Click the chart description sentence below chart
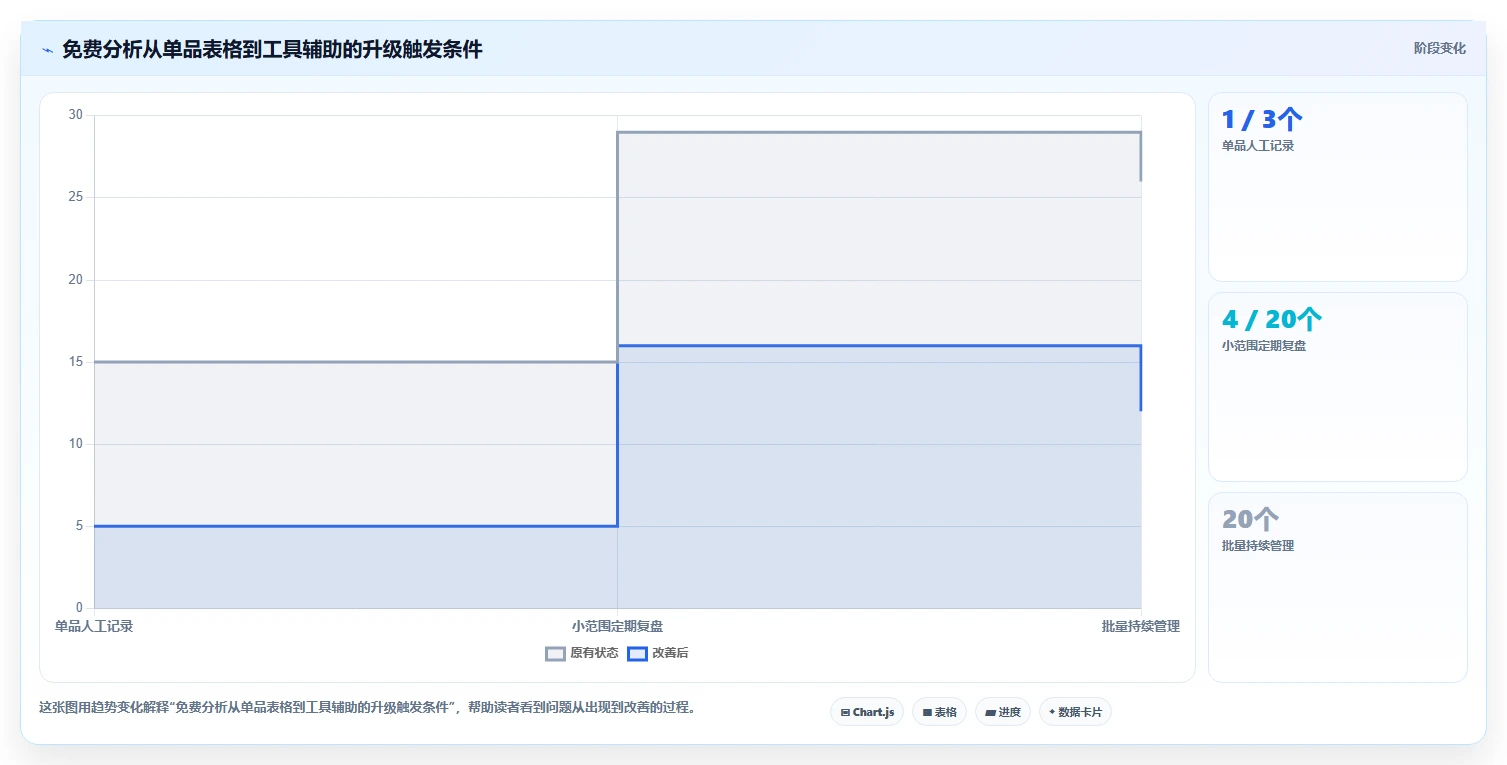The width and height of the screenshot is (1507, 765). [x=367, y=708]
